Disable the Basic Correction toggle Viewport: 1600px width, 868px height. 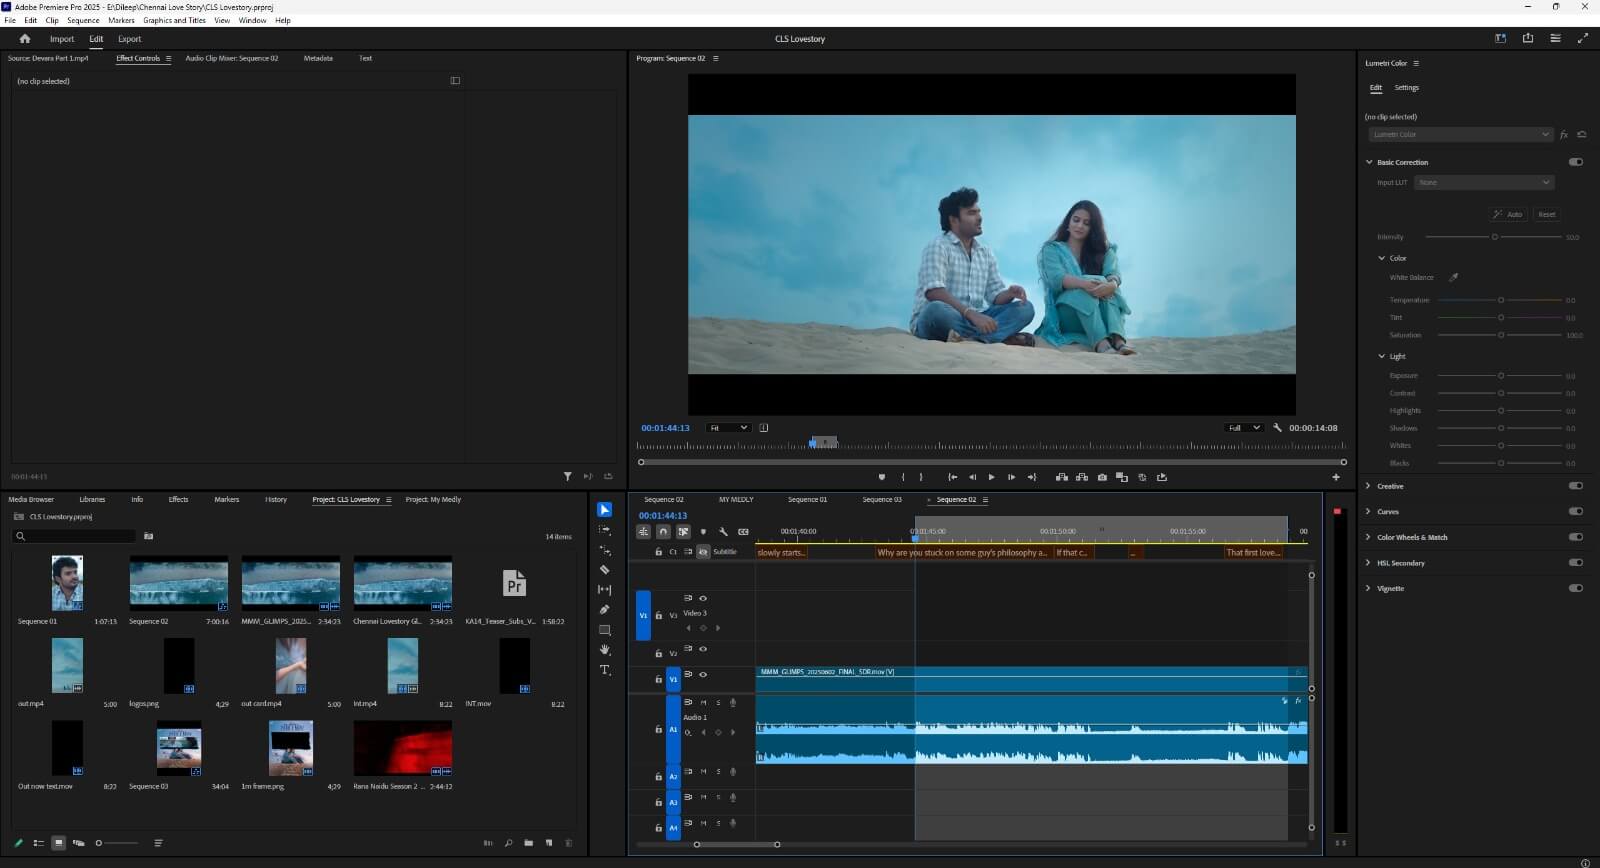(x=1576, y=162)
